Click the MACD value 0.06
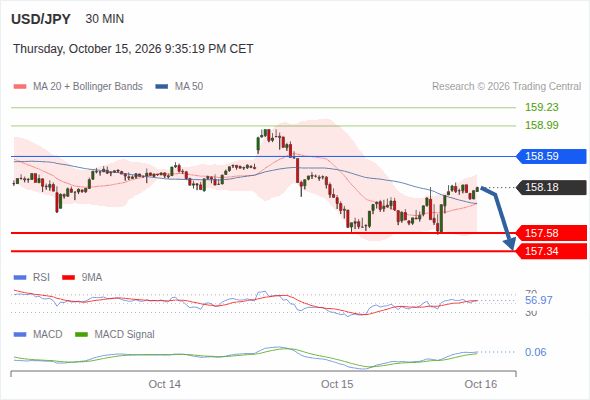 point(535,352)
